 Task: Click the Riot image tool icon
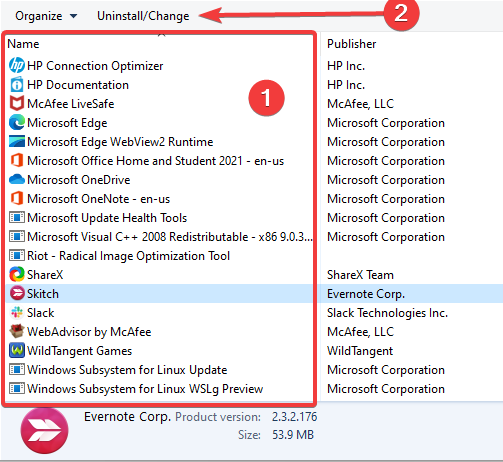pyautogui.click(x=17, y=256)
